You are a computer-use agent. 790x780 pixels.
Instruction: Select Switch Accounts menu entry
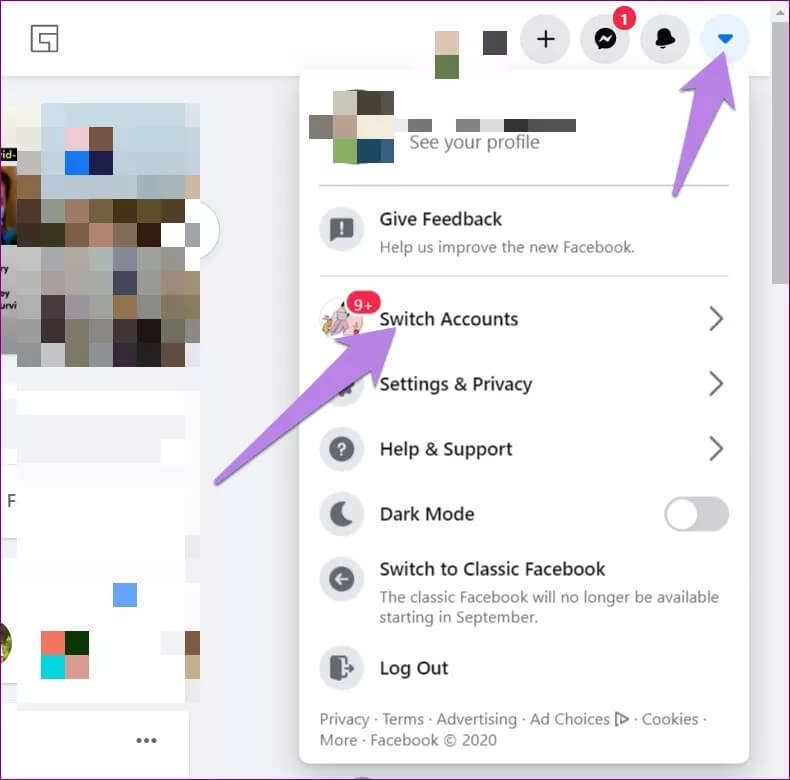tap(524, 318)
